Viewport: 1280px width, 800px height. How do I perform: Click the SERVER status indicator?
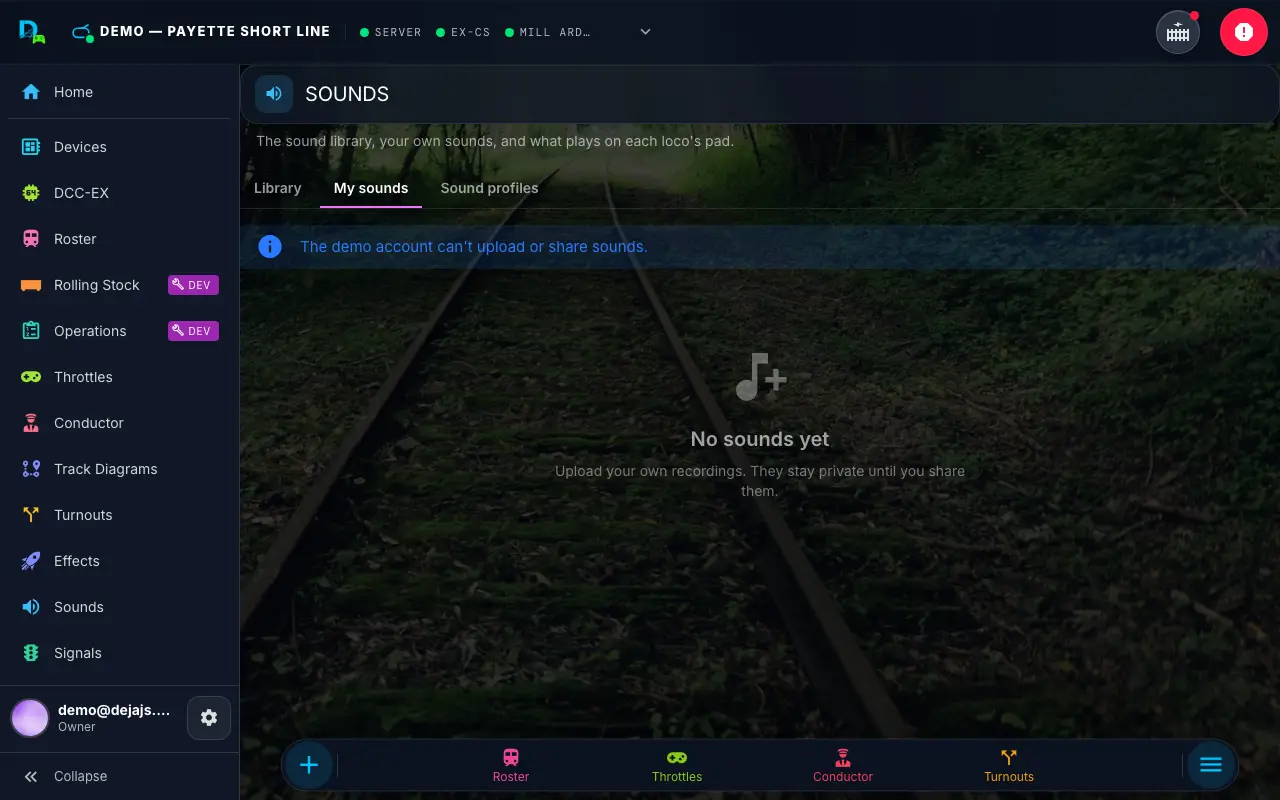coord(391,32)
